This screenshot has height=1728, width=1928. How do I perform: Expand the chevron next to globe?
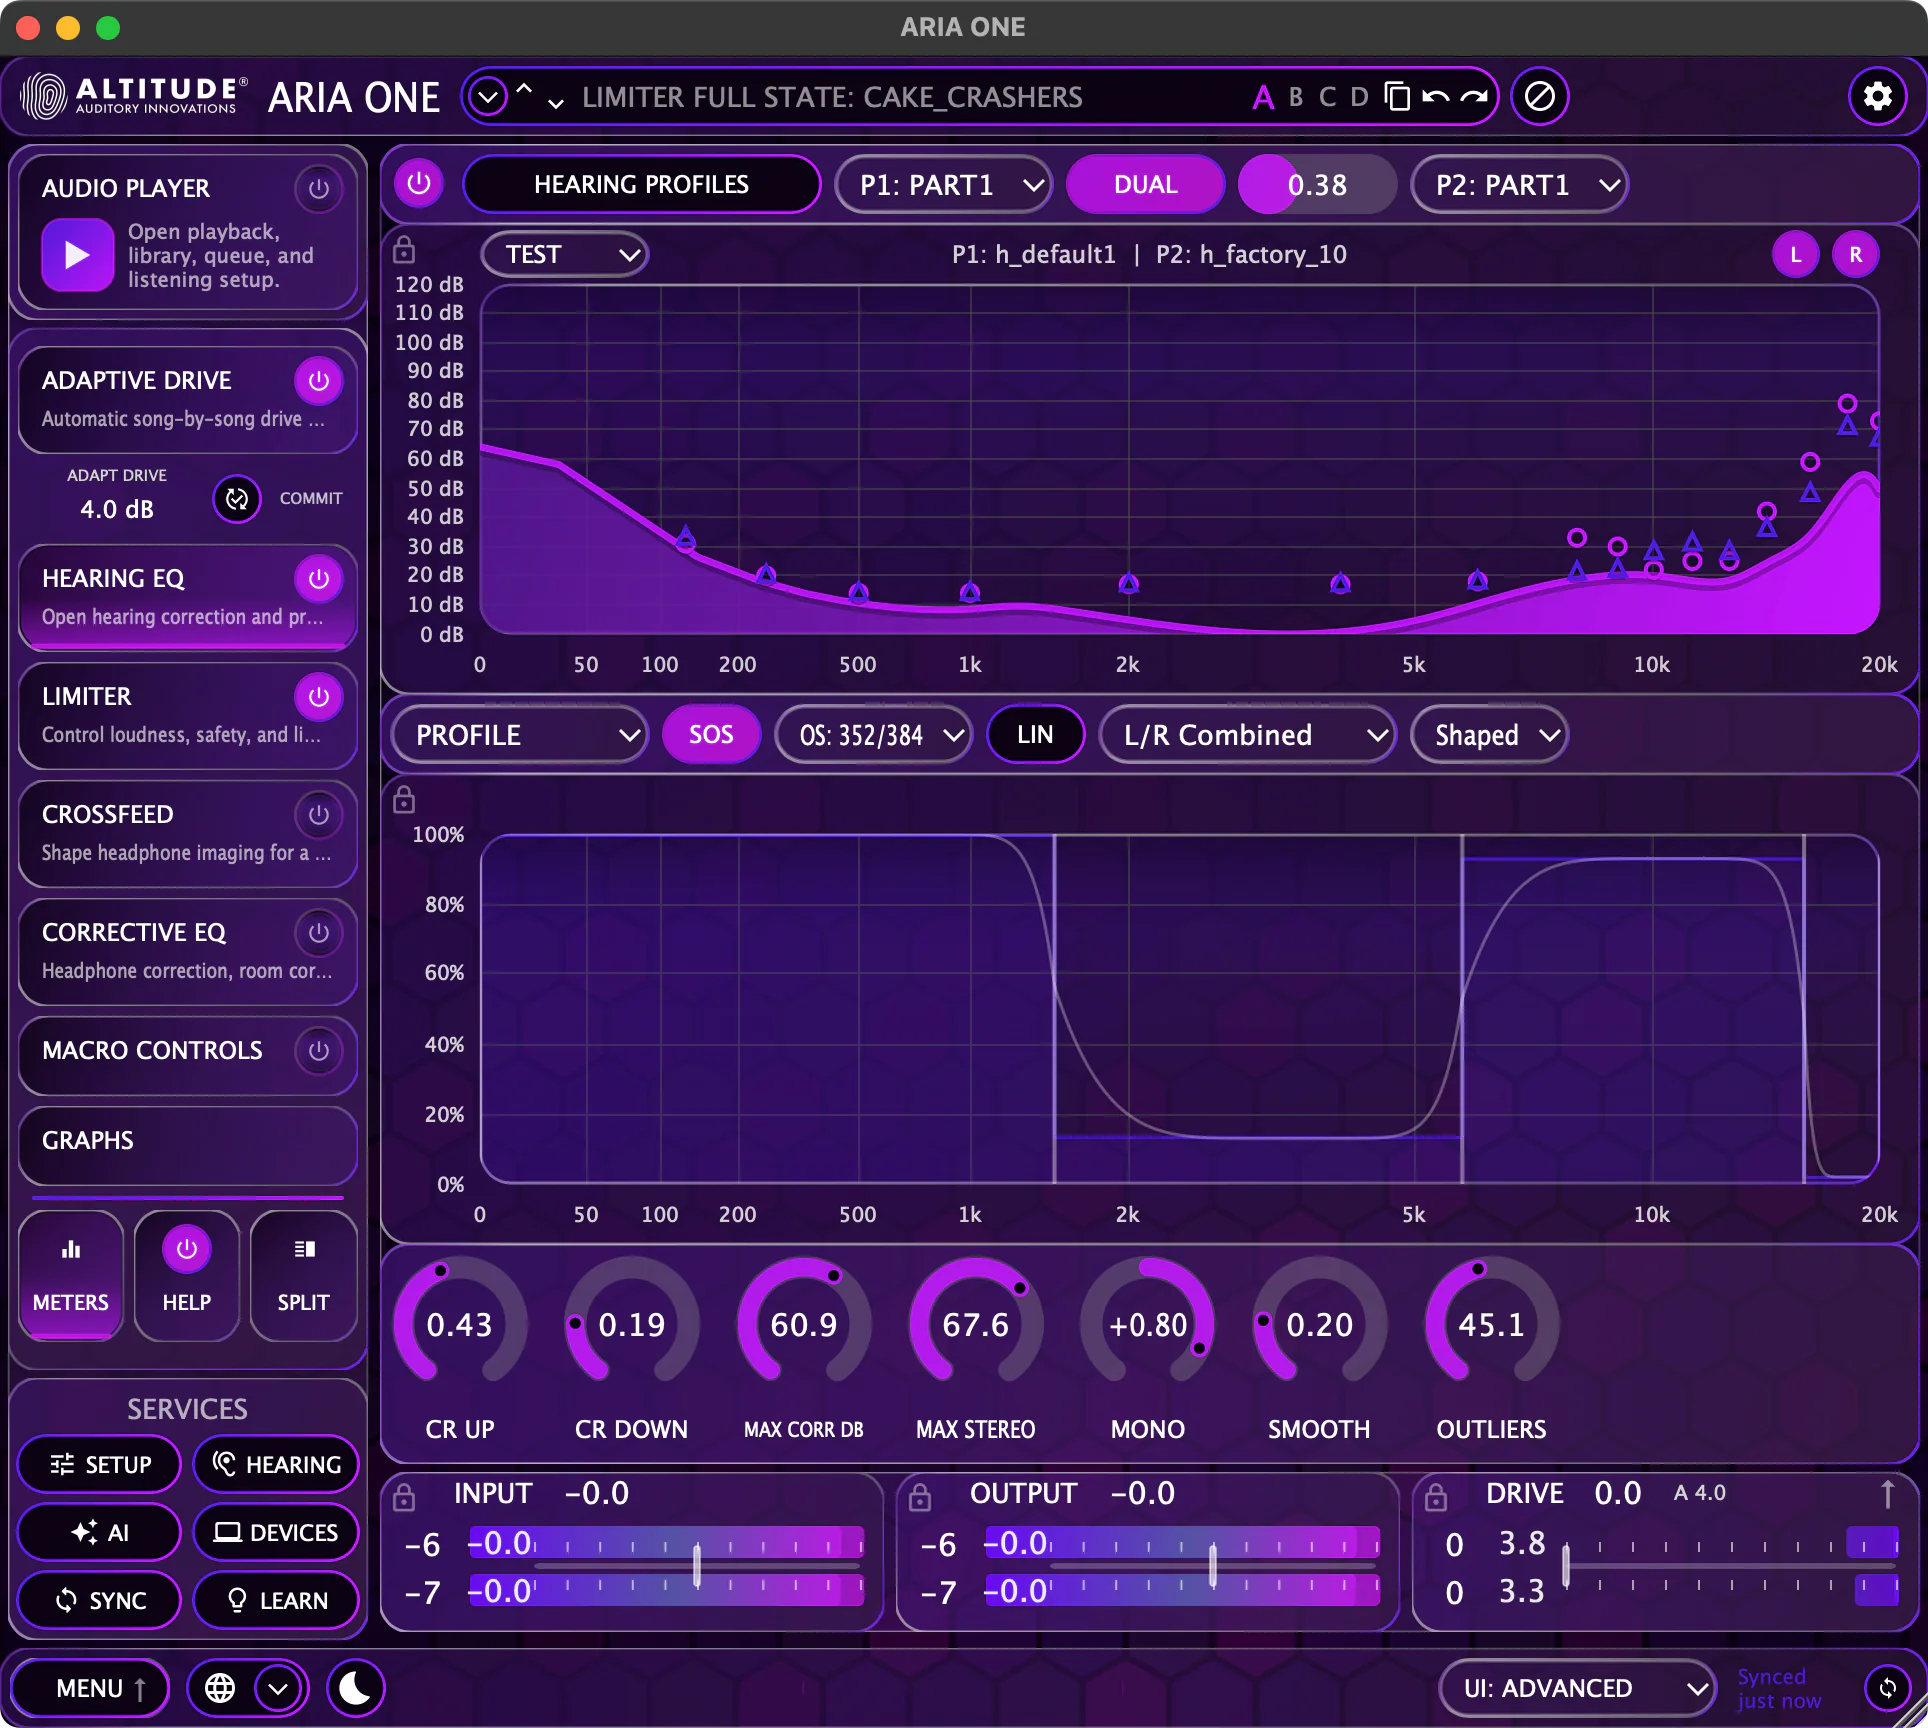pyautogui.click(x=278, y=1688)
